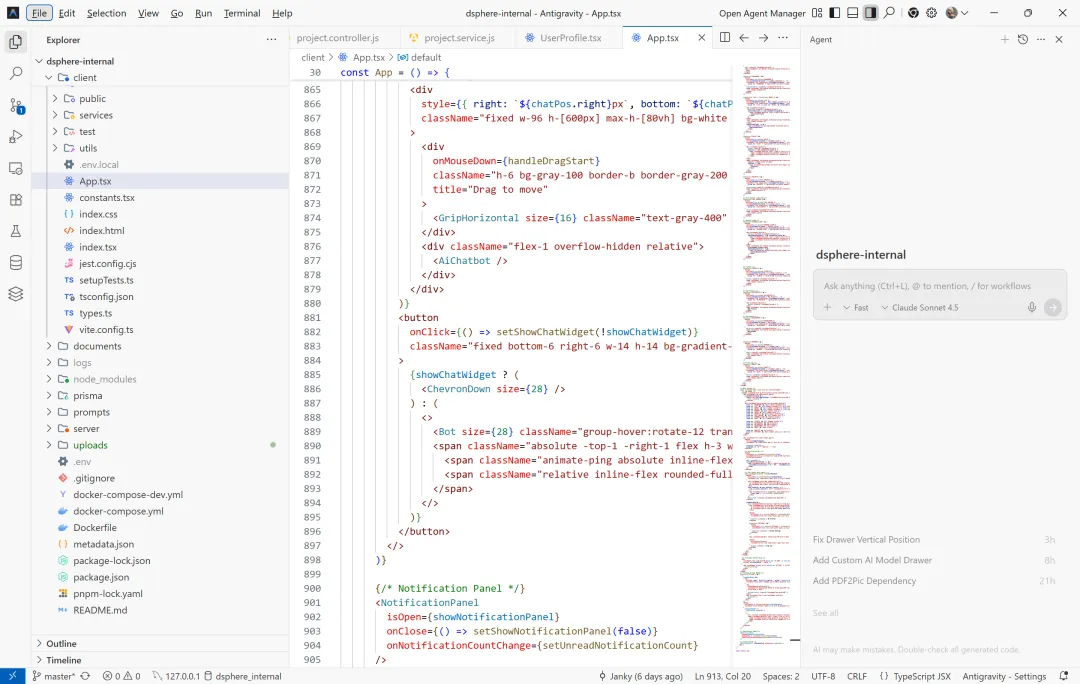Toggle the bottom panel layout button
The image size is (1080, 684).
pos(853,13)
